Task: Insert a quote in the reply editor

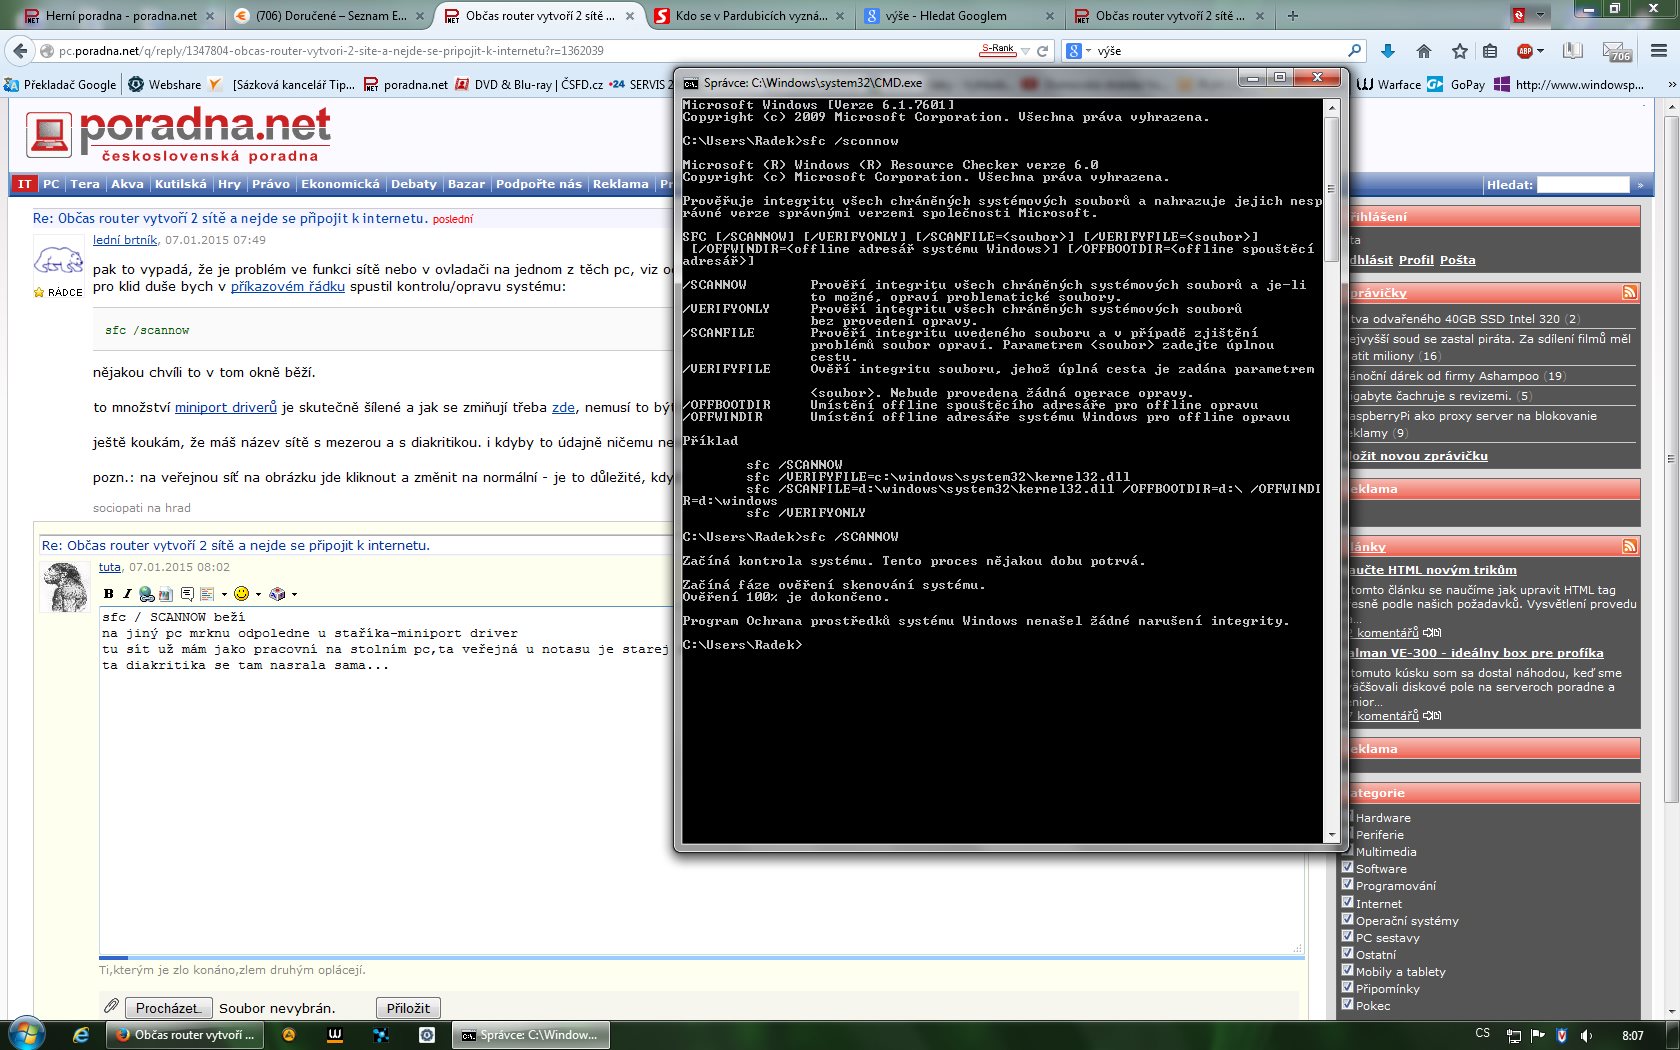Action: [x=187, y=594]
